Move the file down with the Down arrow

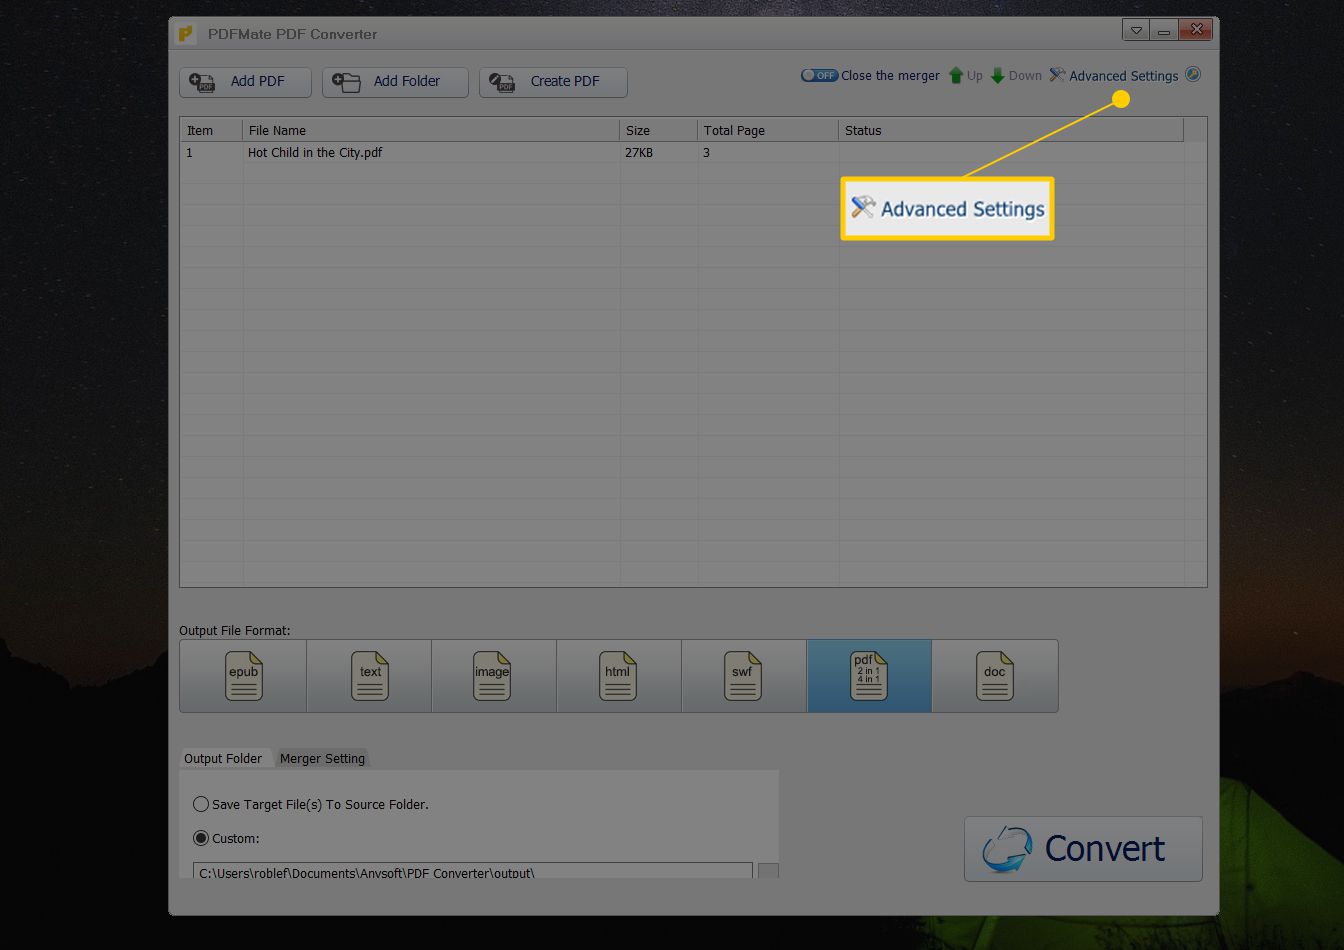[x=1016, y=75]
